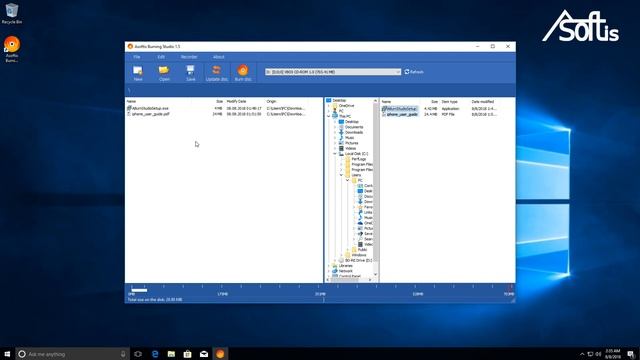The height and width of the screenshot is (360, 640).
Task: Open the Action Center notifications icon
Action: [x=631, y=354]
